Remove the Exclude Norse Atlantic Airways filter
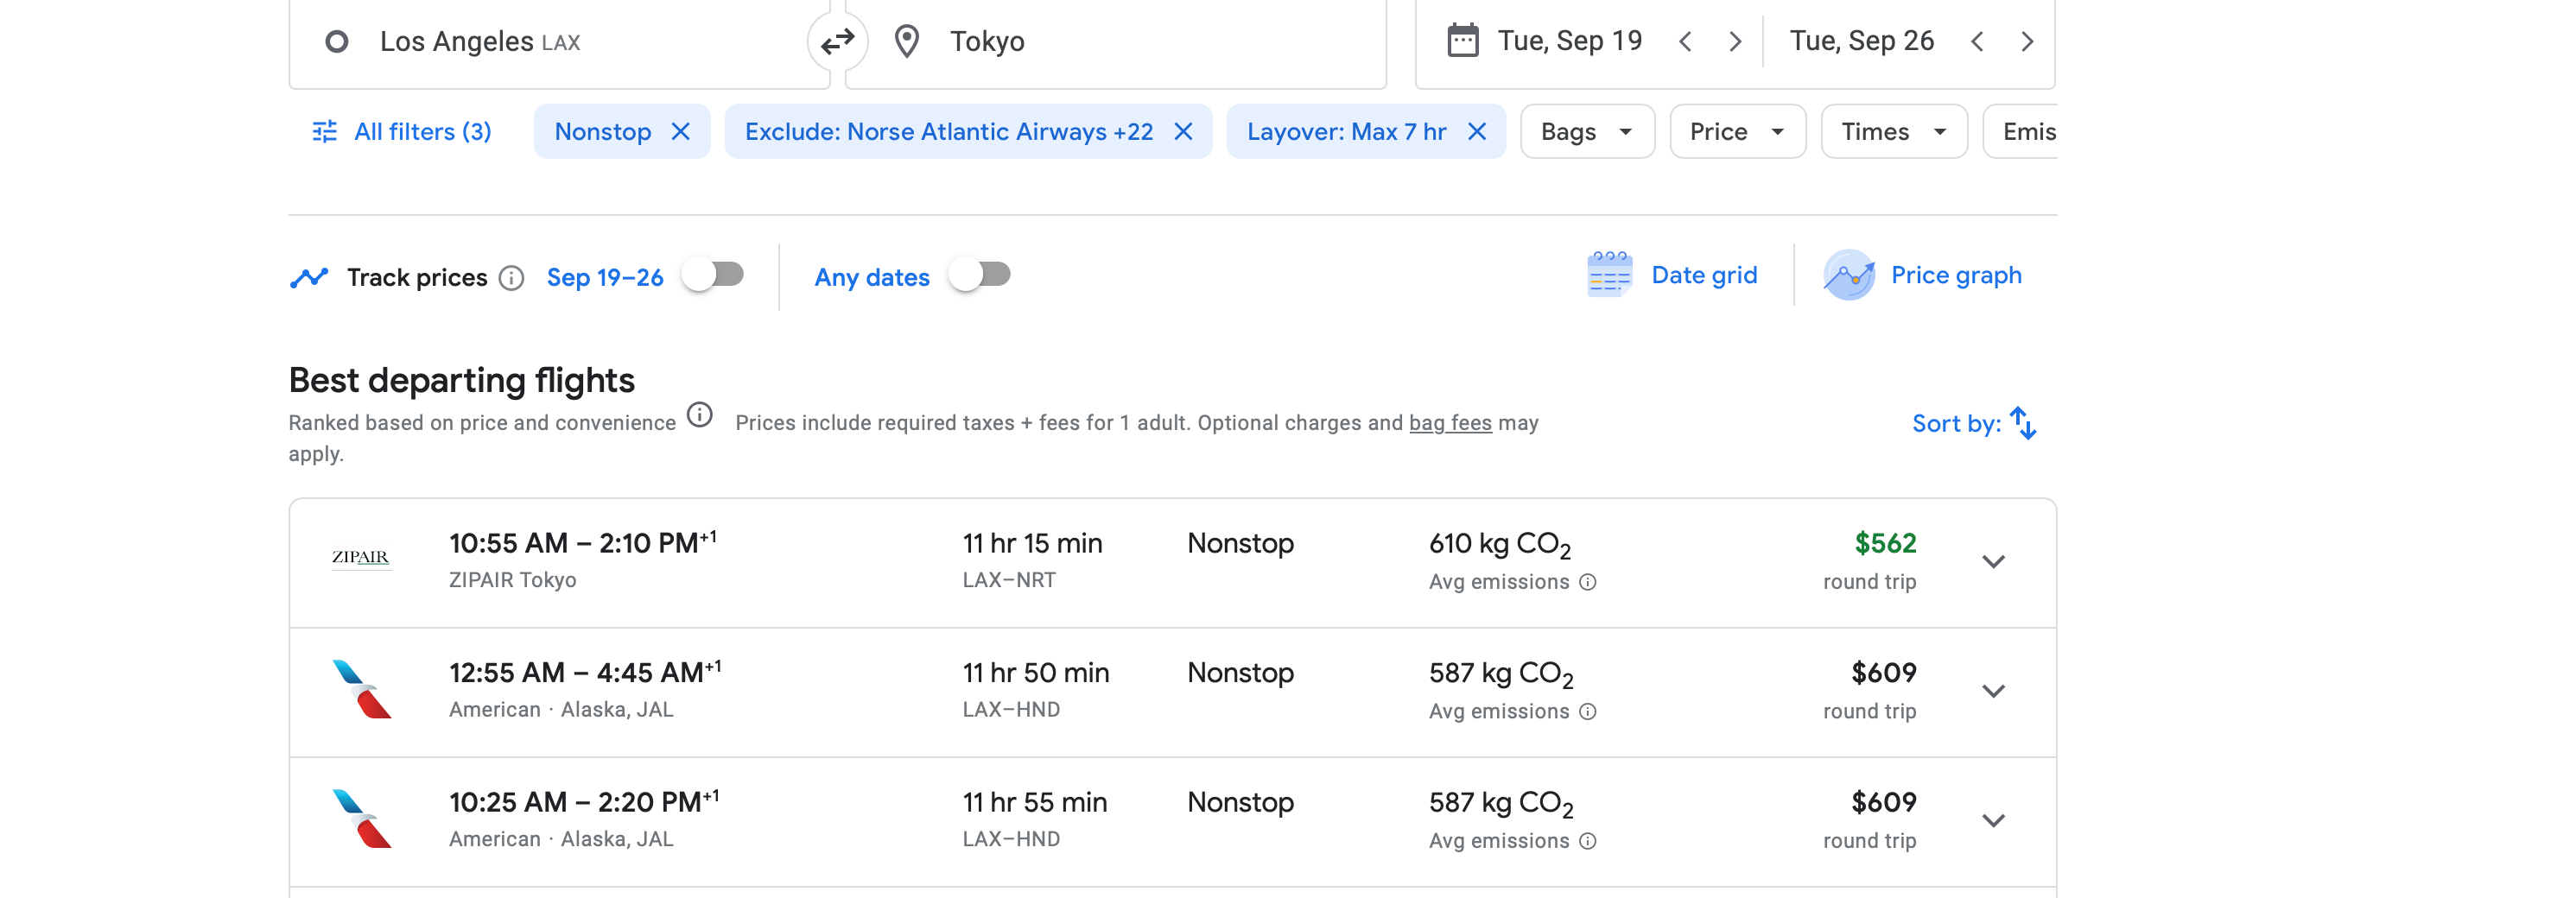The height and width of the screenshot is (898, 2576). click(1183, 132)
